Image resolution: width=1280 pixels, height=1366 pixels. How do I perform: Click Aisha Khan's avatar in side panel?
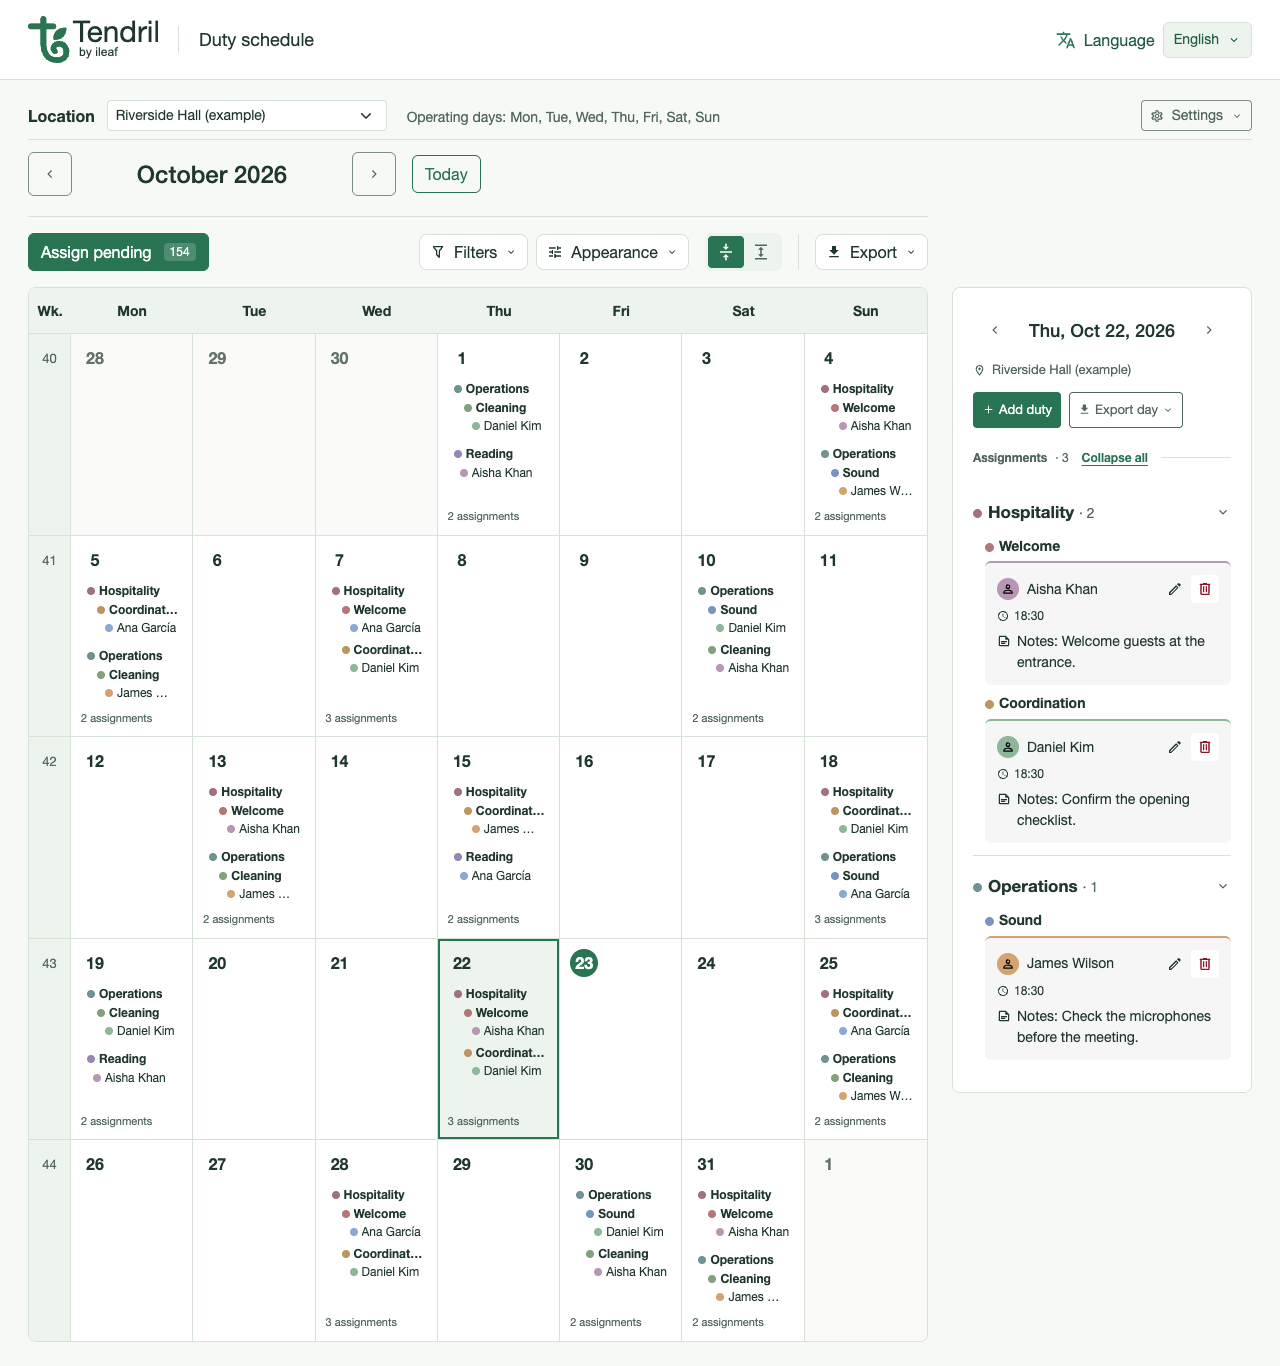1008,589
